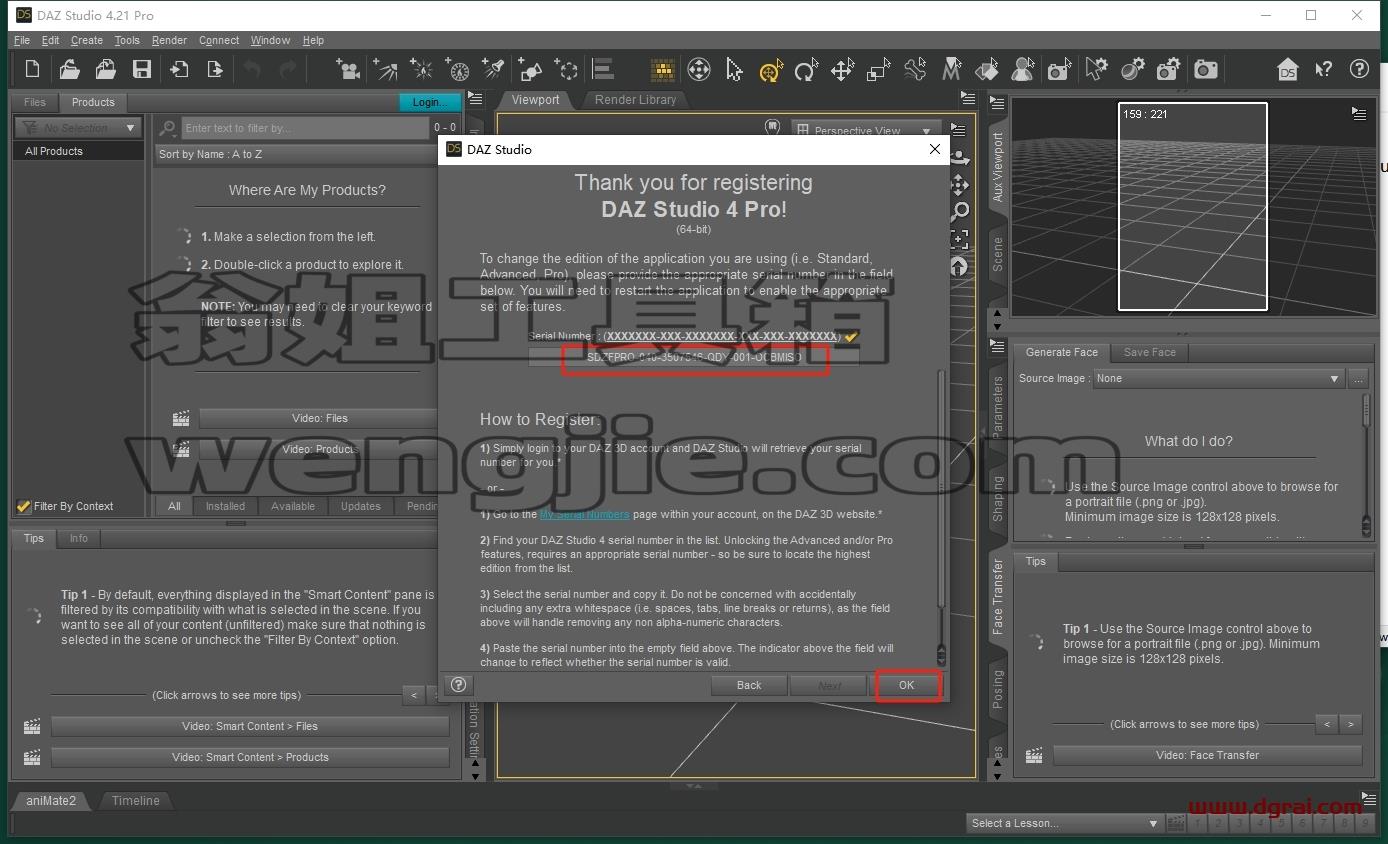Select the ActivePose bone tool
This screenshot has height=844, width=1388.
tap(915, 69)
